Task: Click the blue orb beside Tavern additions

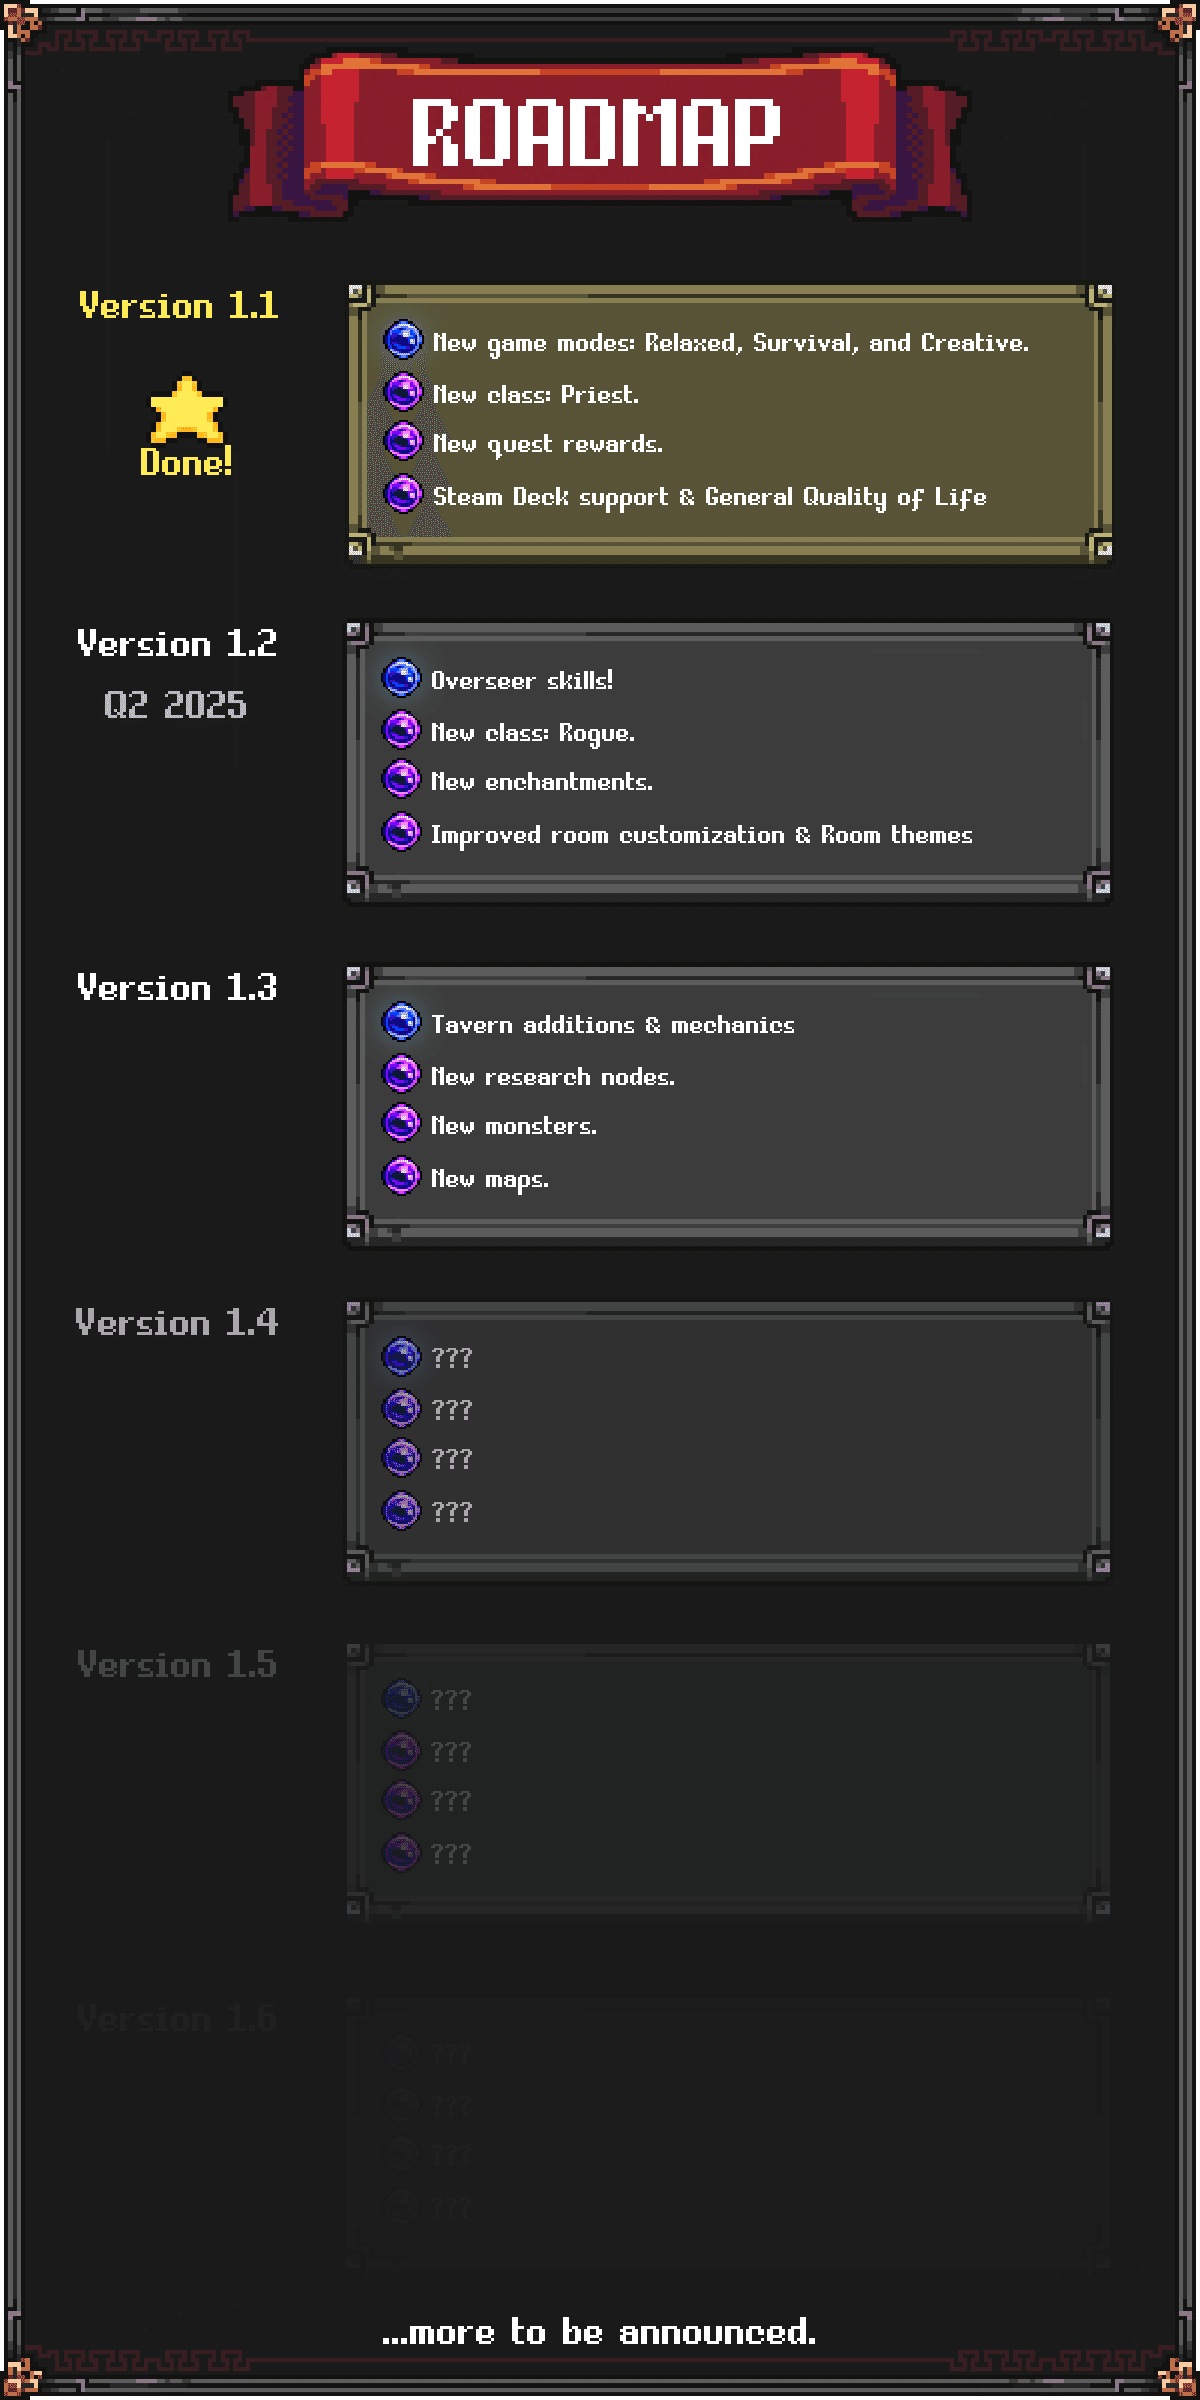Action: pyautogui.click(x=401, y=1022)
